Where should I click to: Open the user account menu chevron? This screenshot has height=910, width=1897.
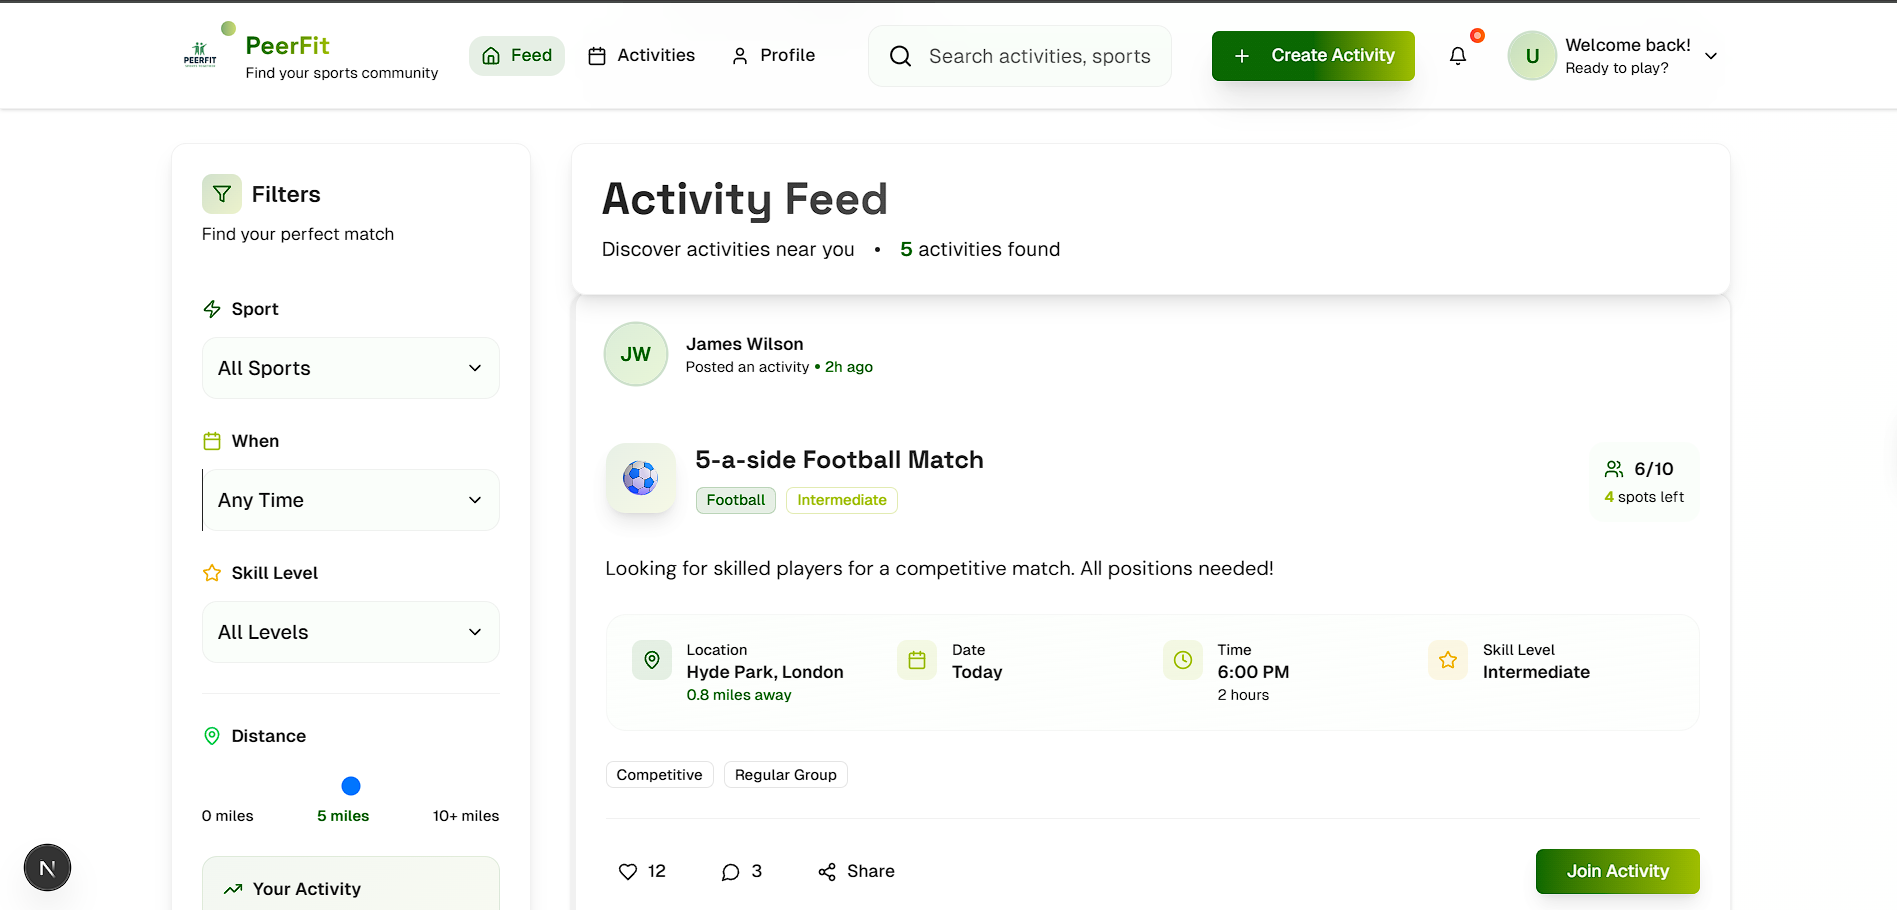tap(1711, 56)
